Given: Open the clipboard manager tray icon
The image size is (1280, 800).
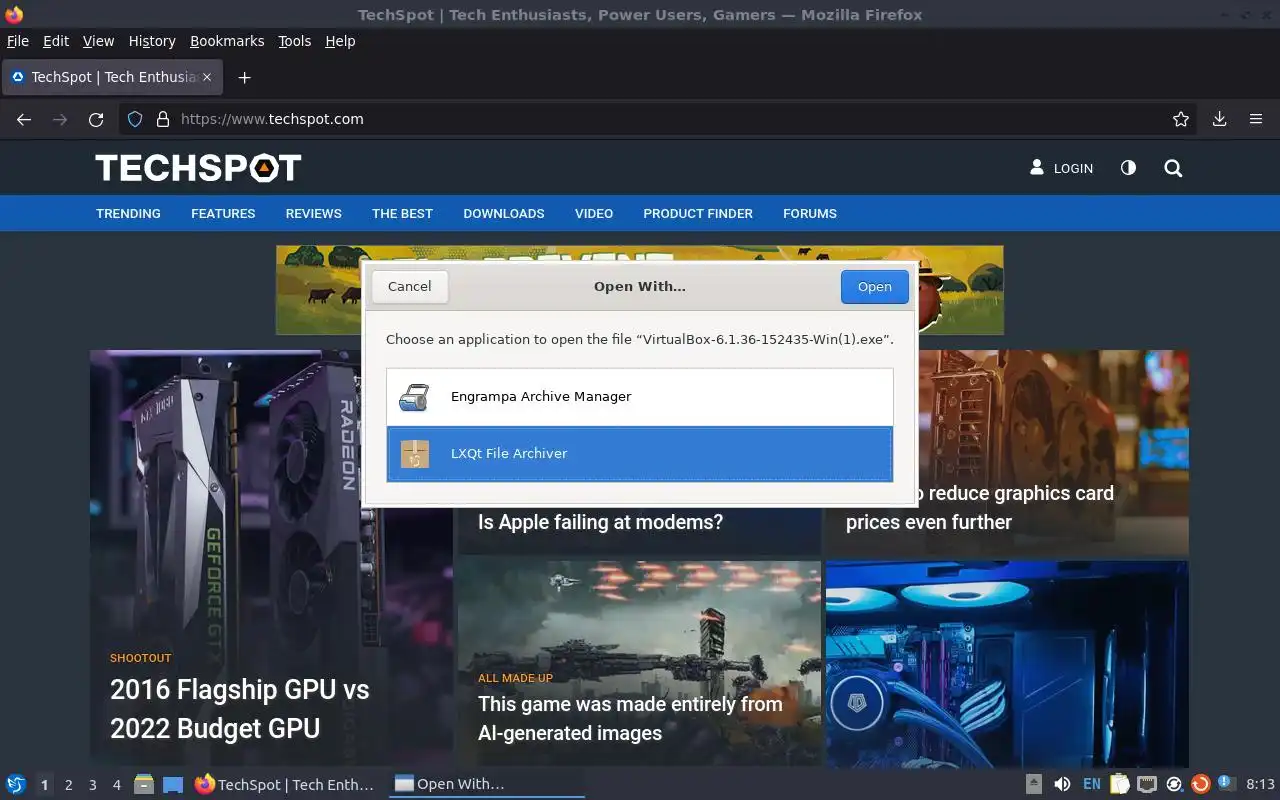Looking at the screenshot, I should coord(1119,784).
